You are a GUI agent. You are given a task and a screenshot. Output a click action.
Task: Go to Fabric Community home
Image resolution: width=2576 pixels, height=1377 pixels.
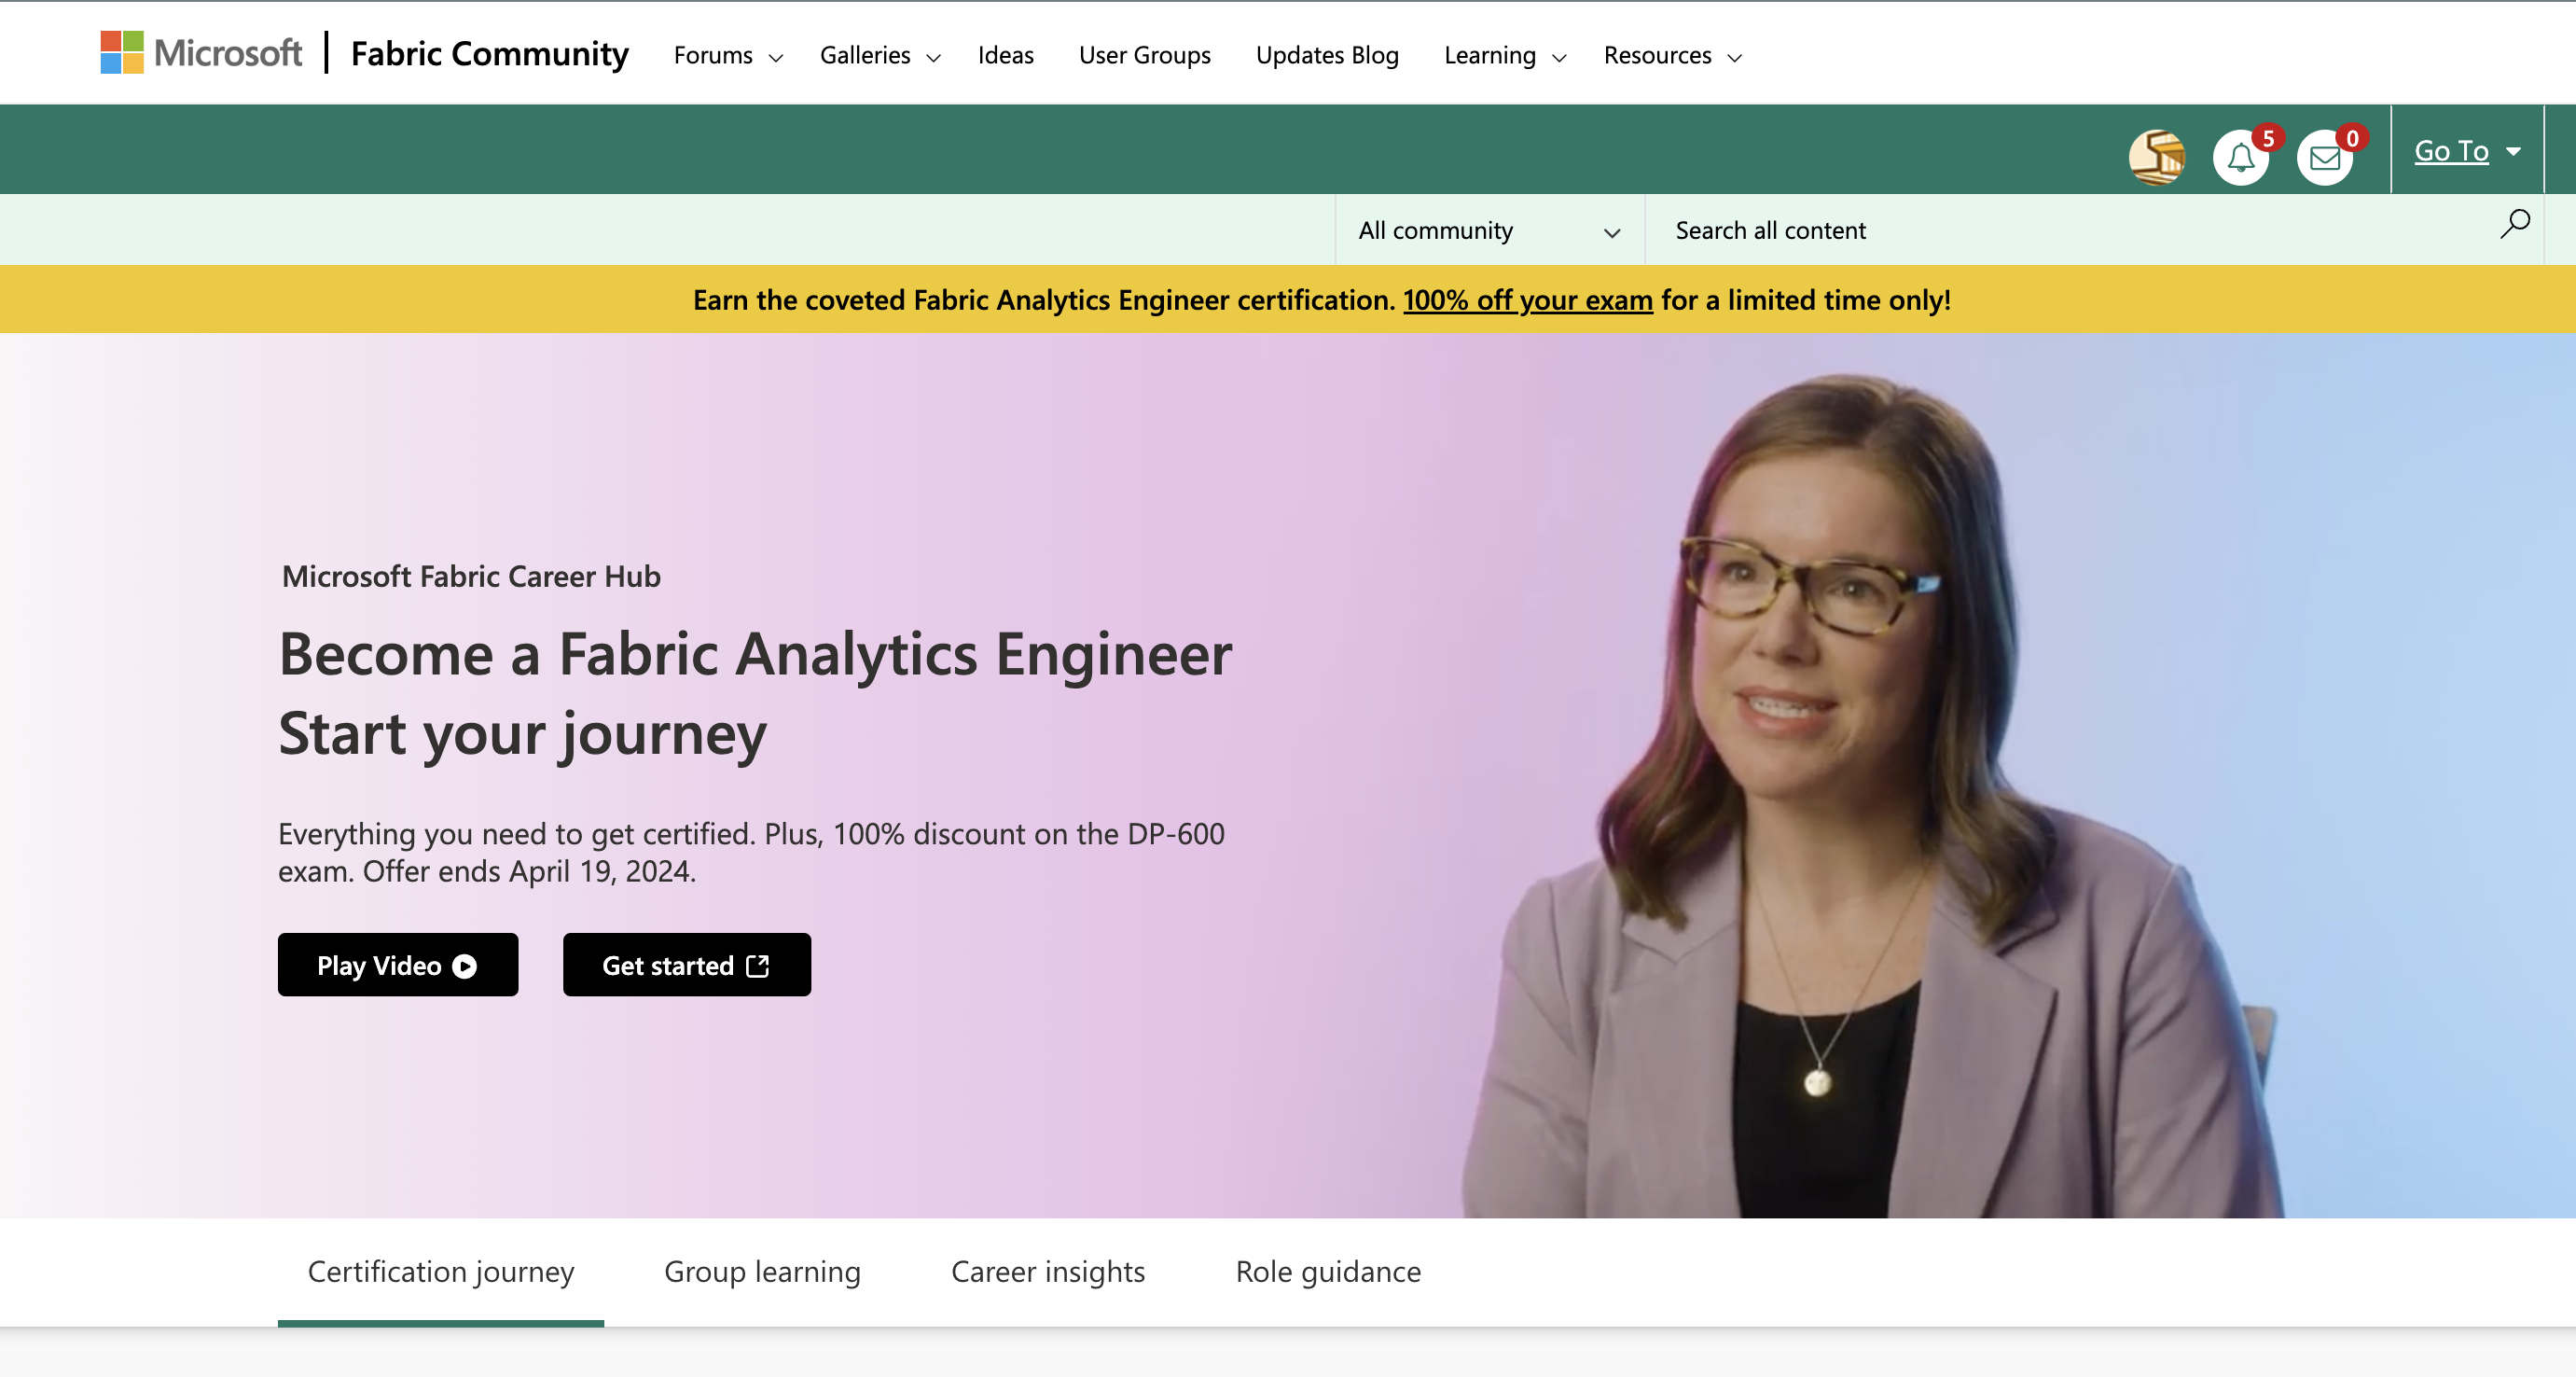tap(489, 53)
